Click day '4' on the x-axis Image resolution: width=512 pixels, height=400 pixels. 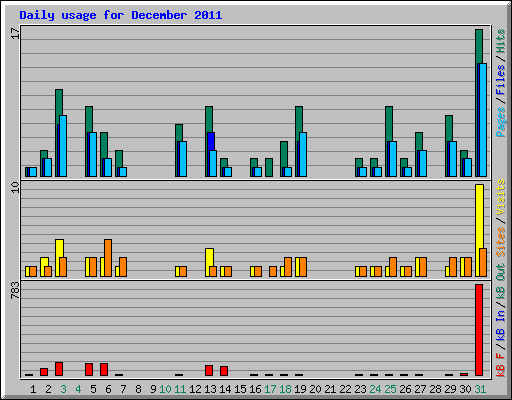tap(78, 389)
